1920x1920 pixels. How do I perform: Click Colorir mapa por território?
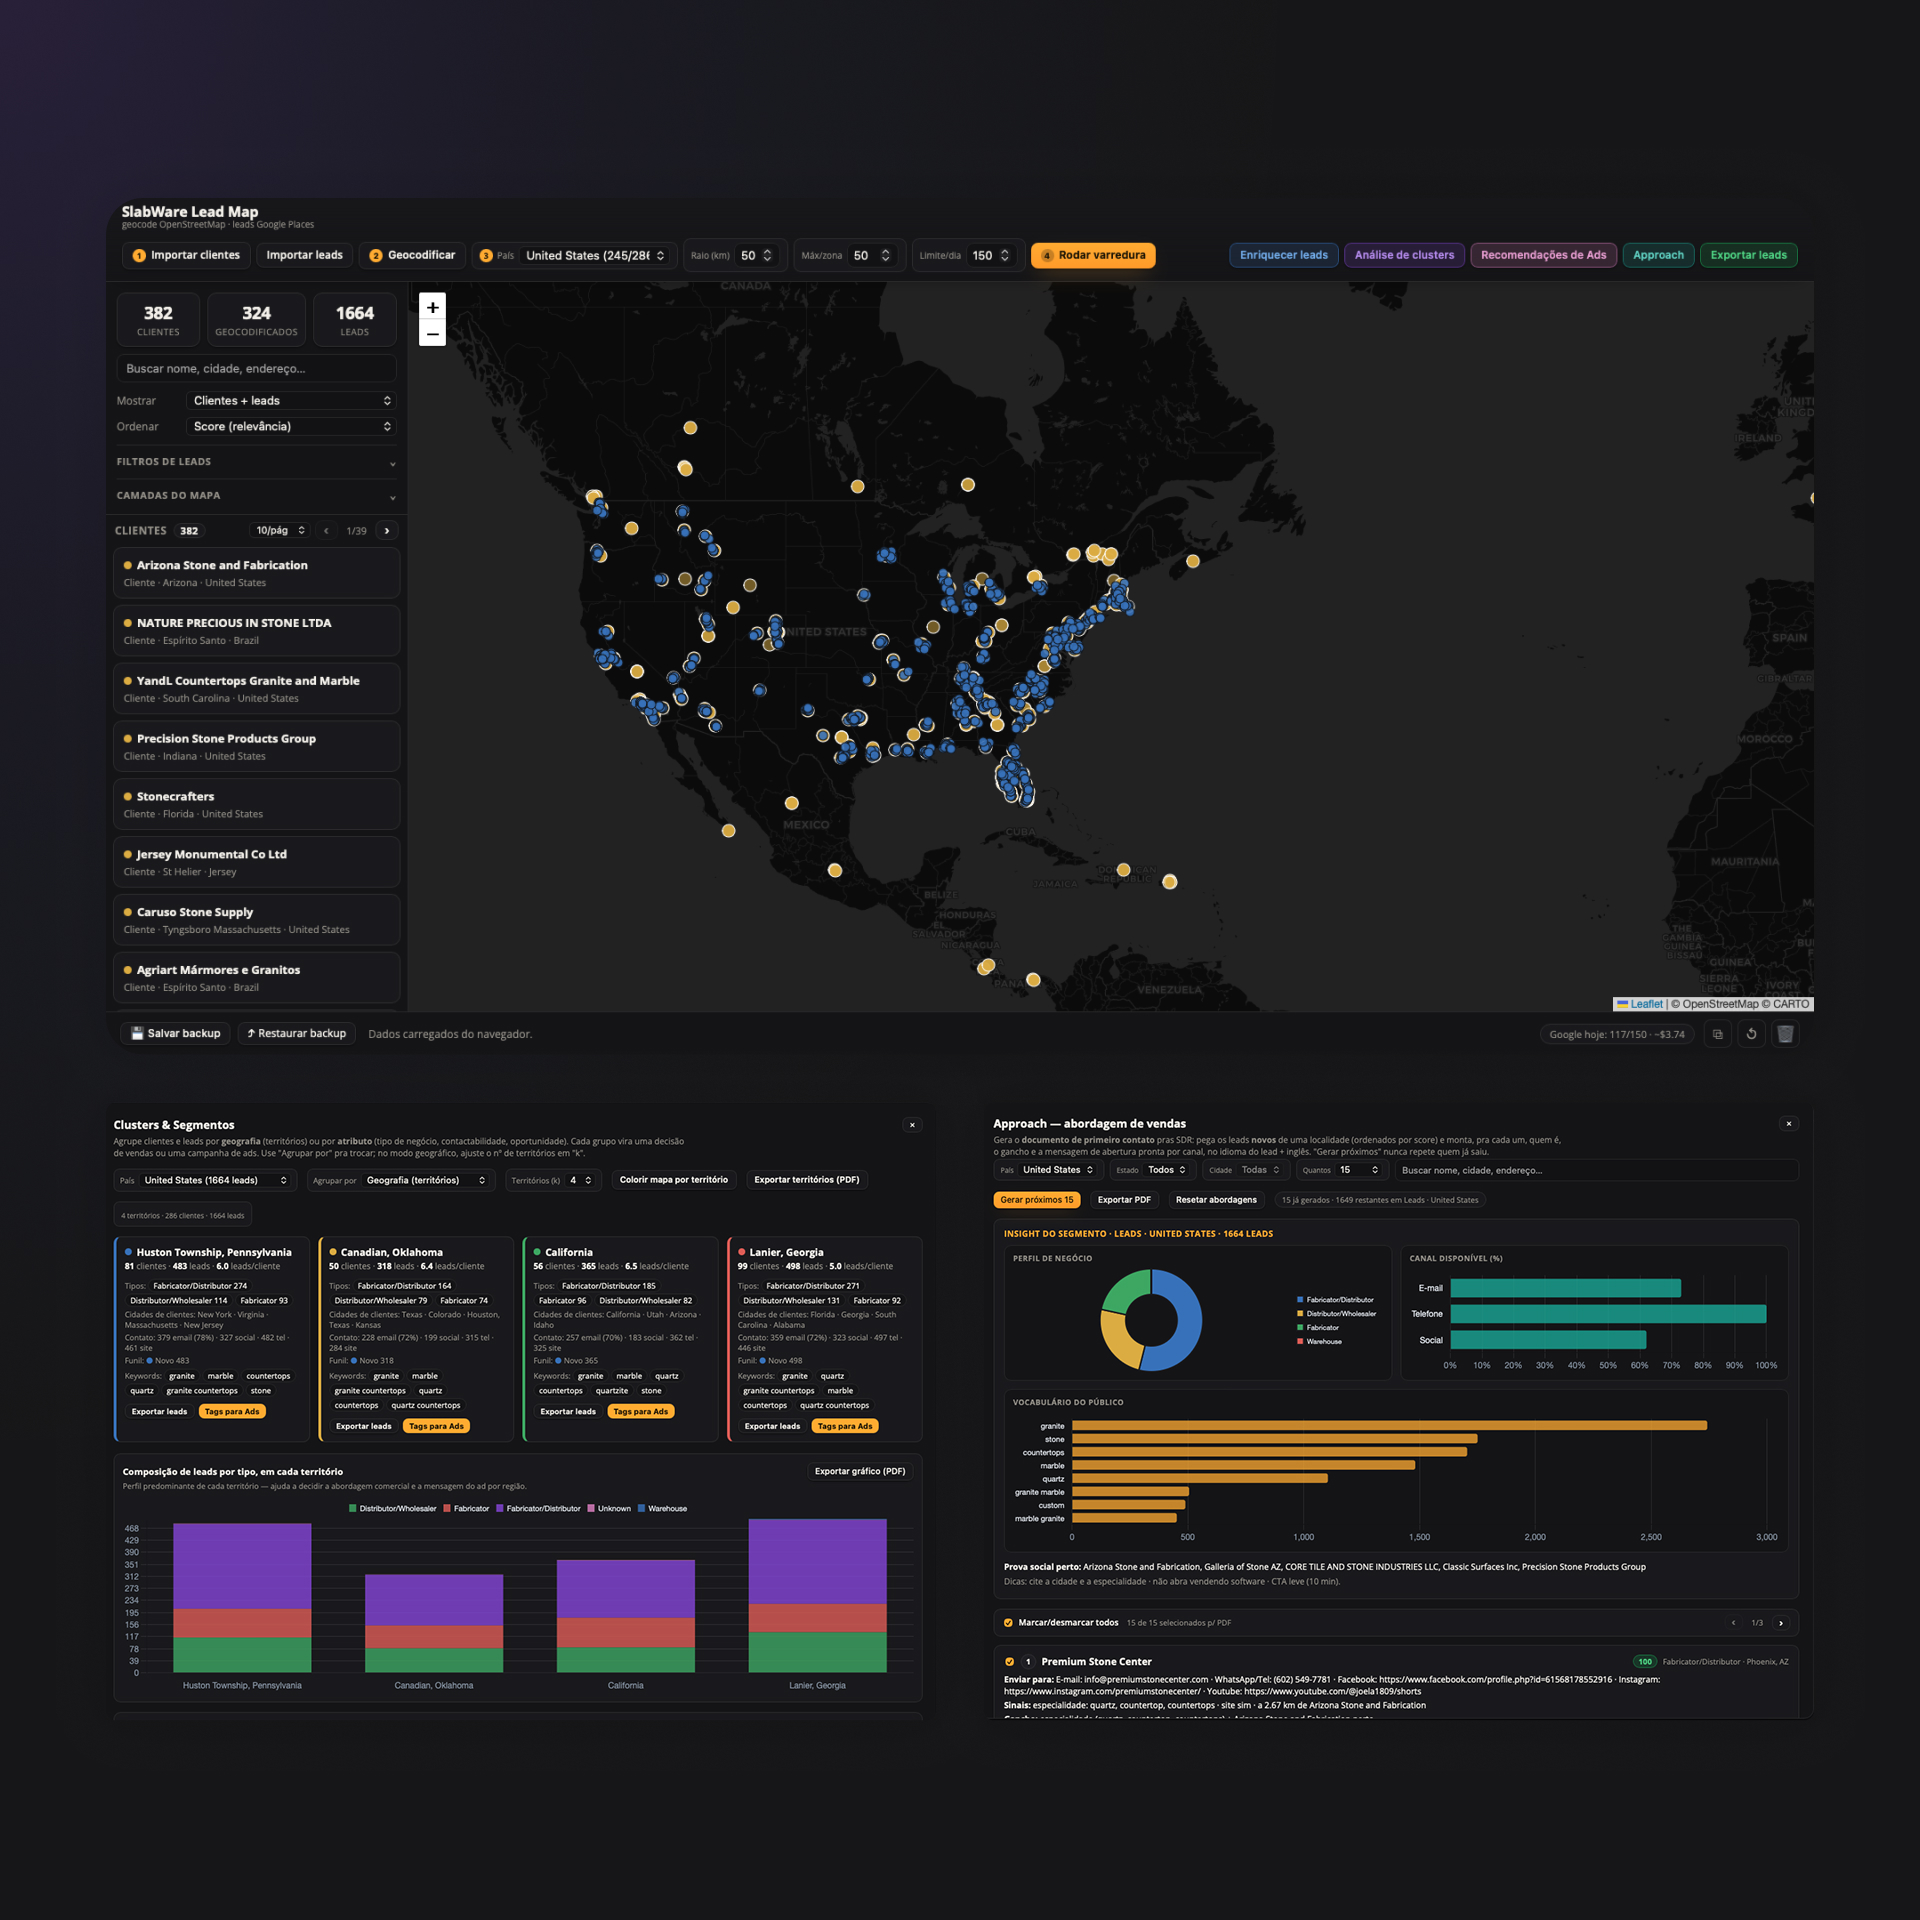674,1180
